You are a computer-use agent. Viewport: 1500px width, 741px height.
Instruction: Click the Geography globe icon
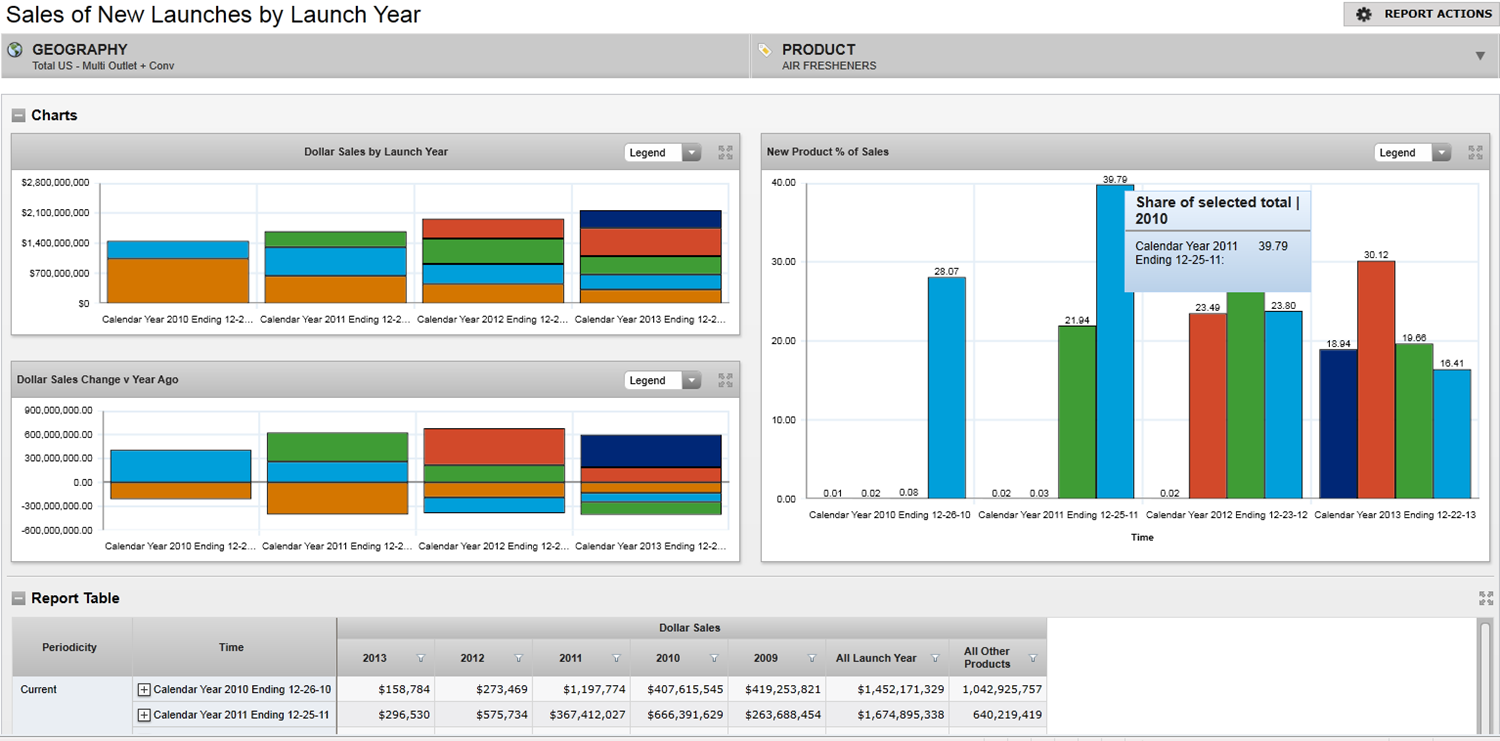click(x=15, y=50)
